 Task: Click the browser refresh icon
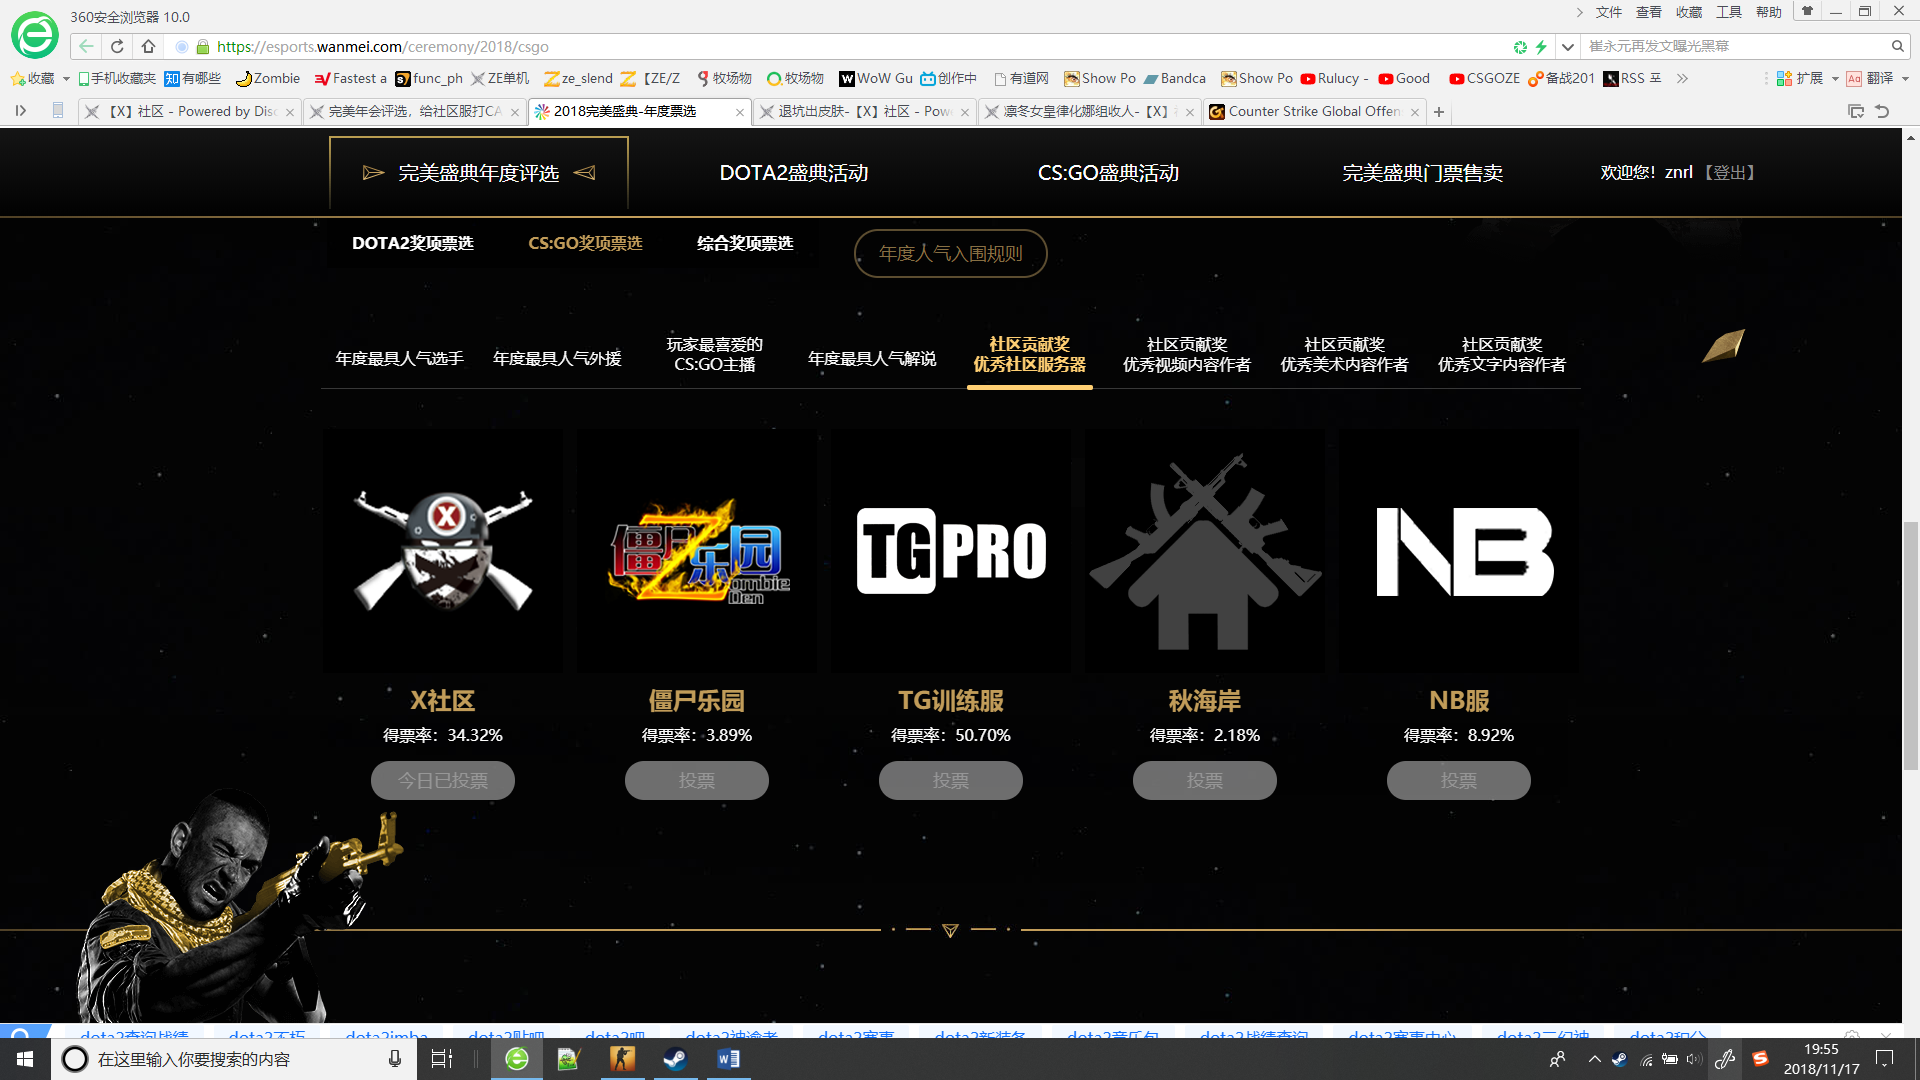tap(117, 46)
